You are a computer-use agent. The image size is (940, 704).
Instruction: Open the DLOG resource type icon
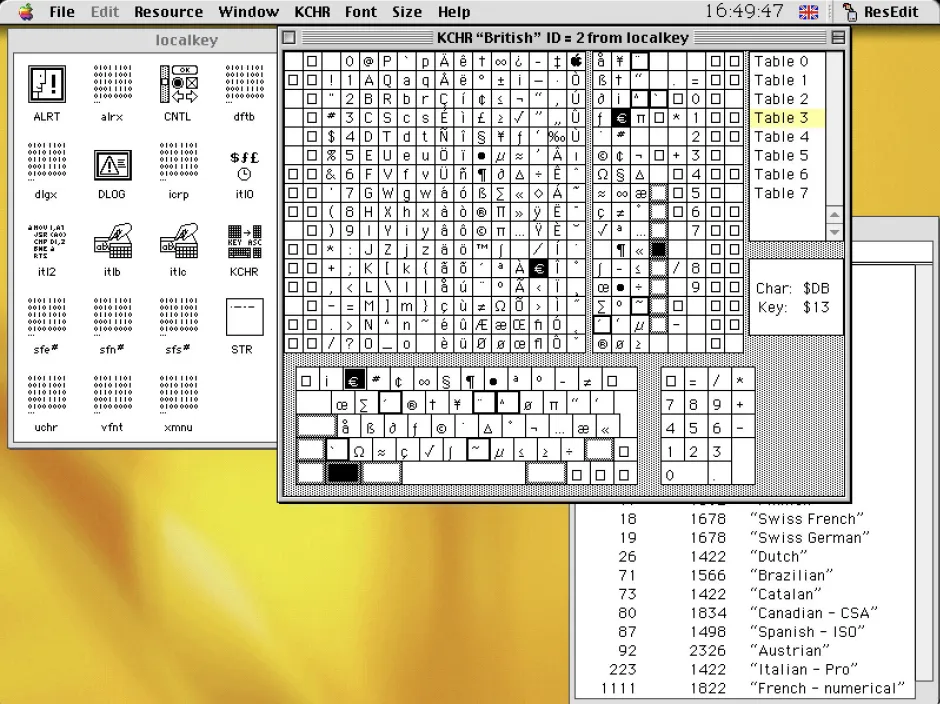pyautogui.click(x=111, y=165)
